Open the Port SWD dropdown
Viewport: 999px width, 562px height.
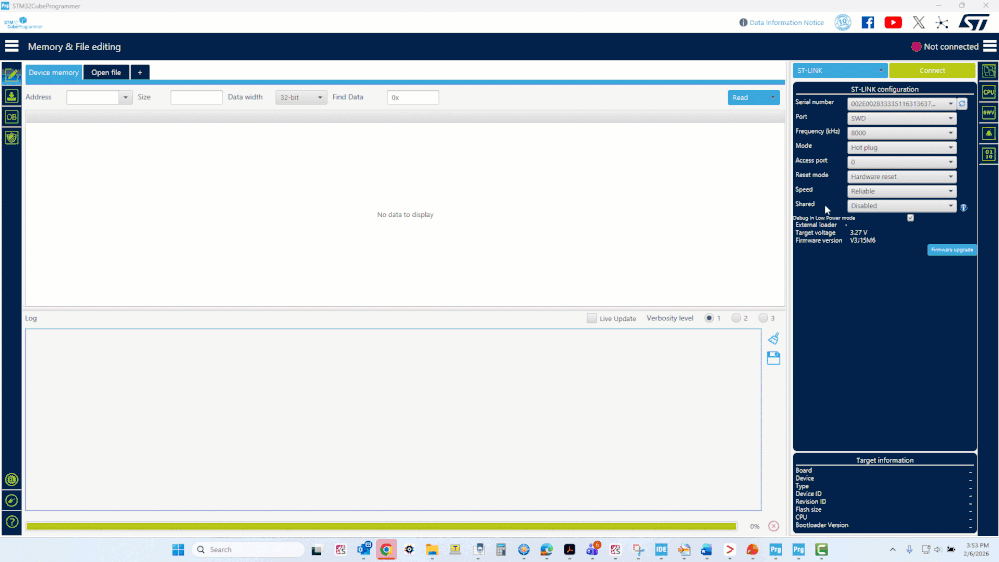point(902,119)
